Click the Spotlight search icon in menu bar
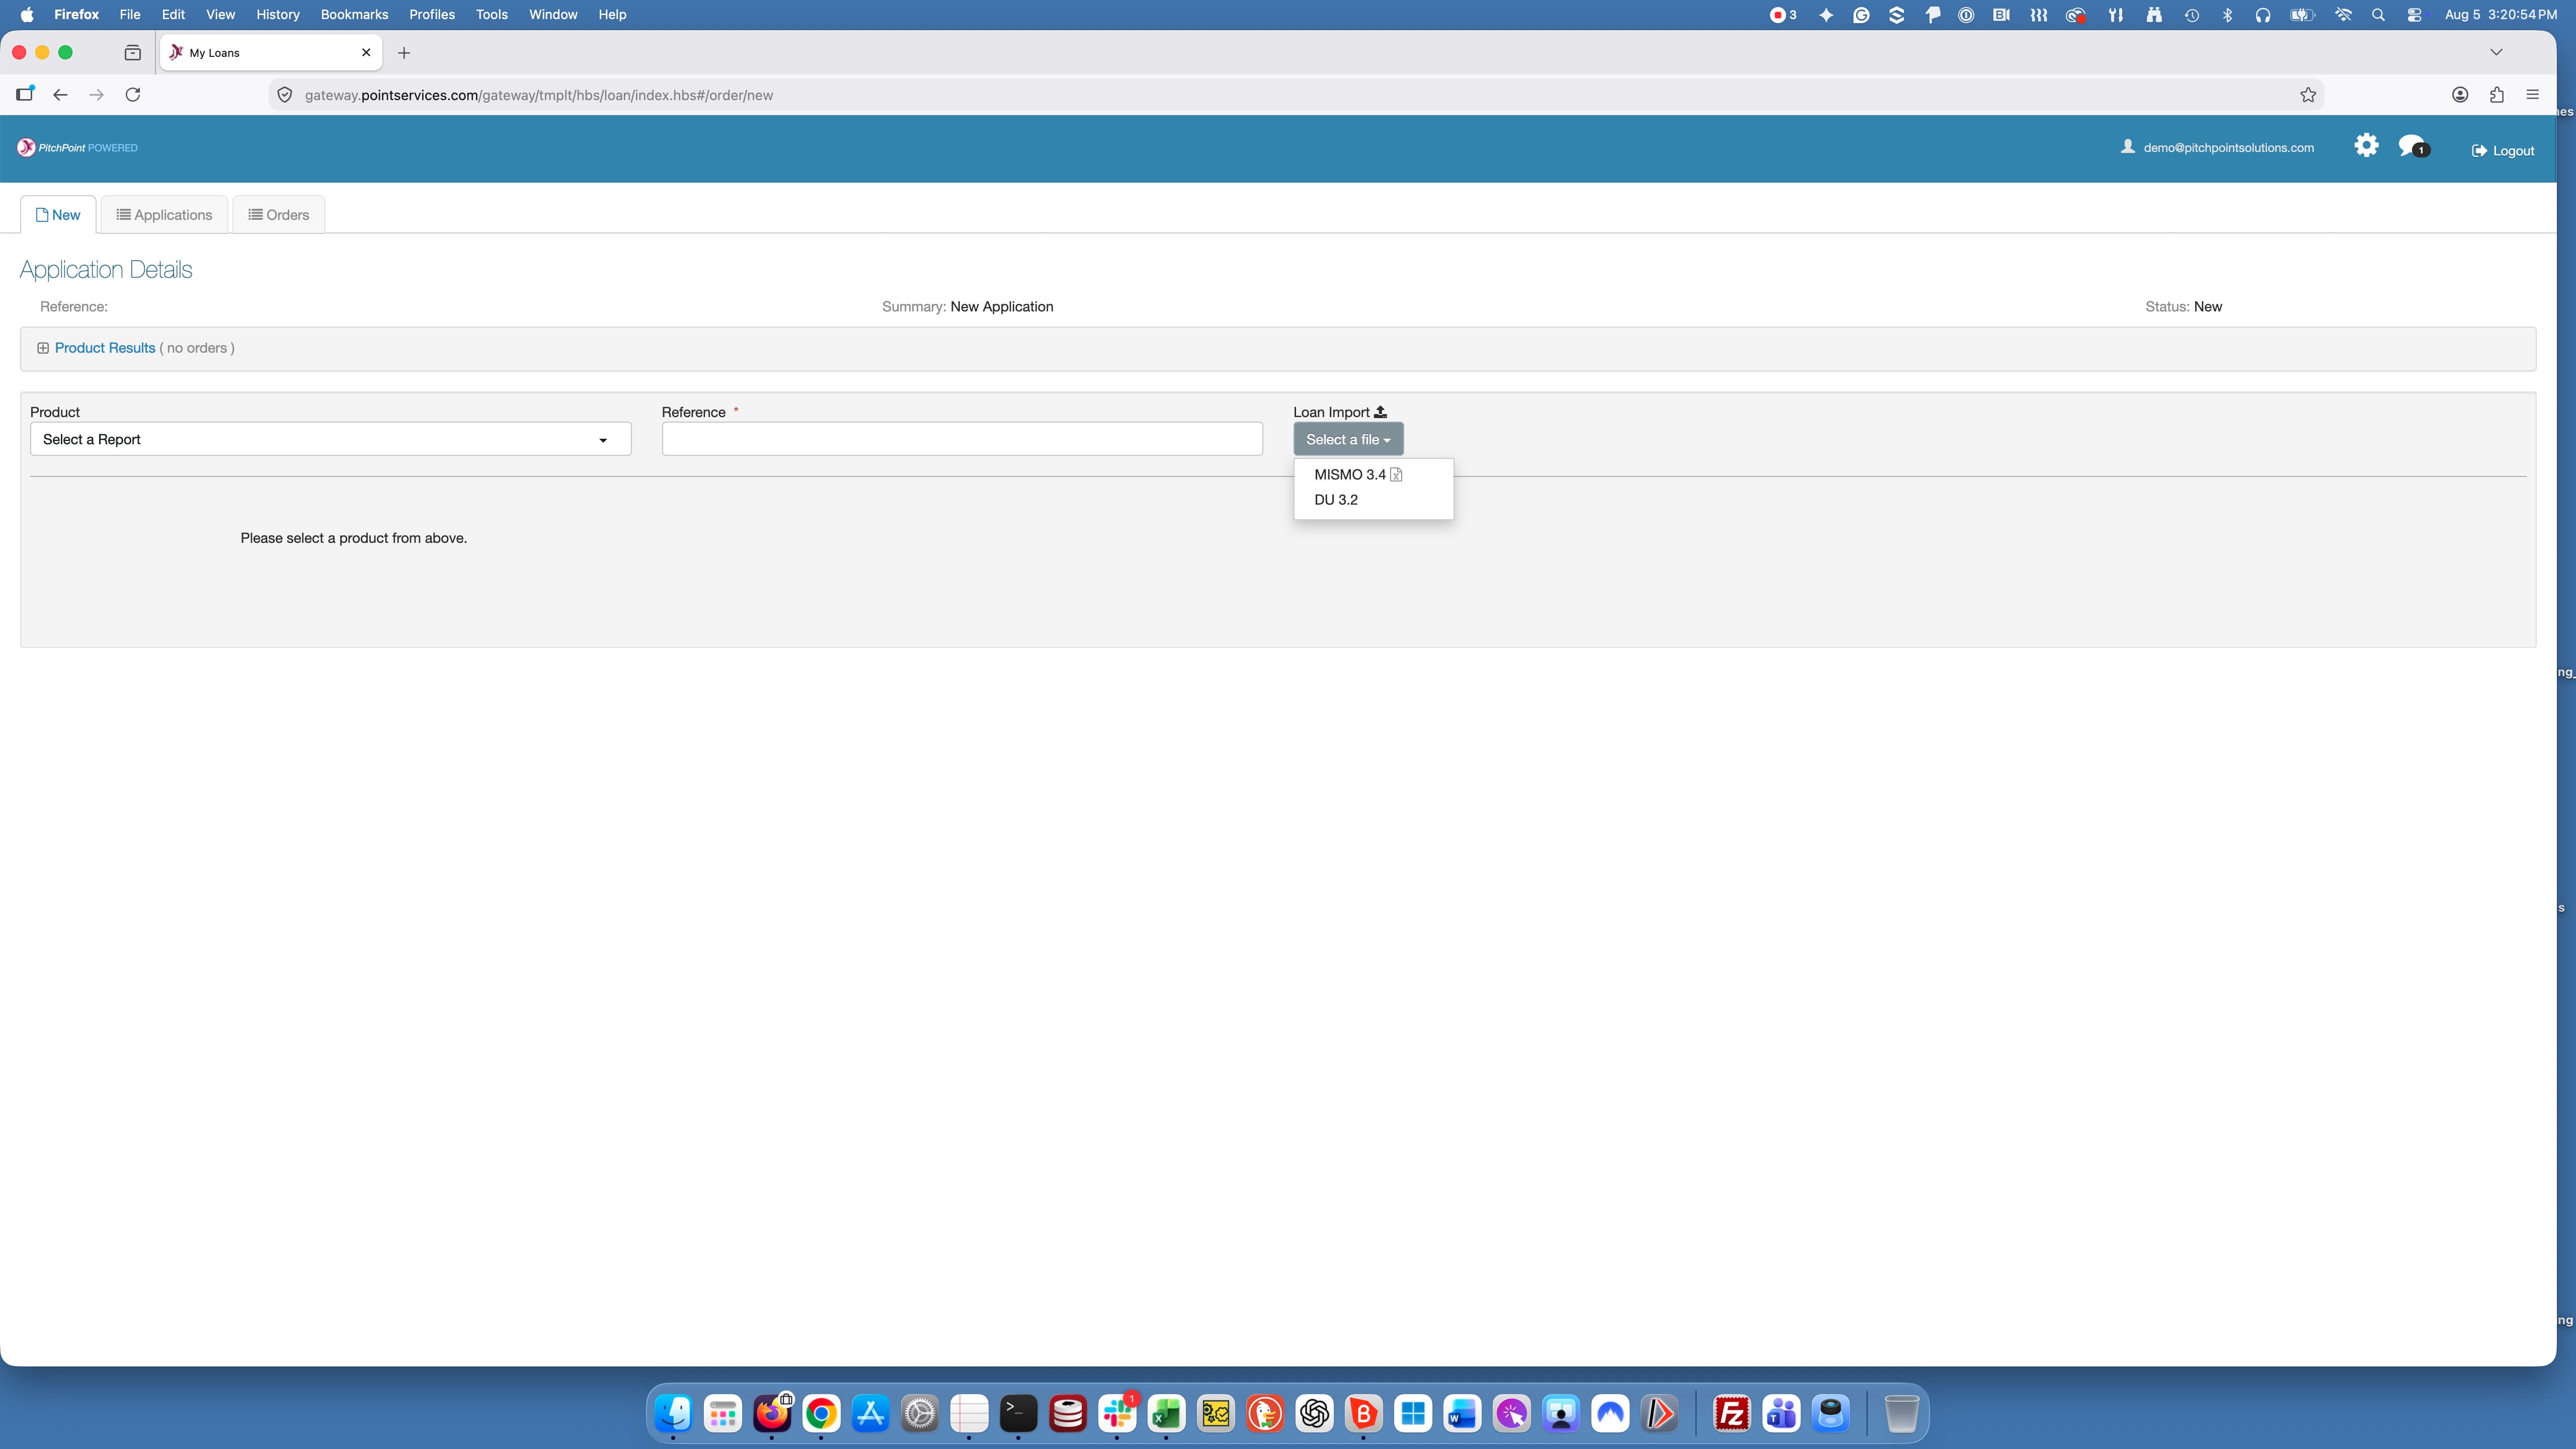Viewport: 2576px width, 1449px height. coord(2379,15)
